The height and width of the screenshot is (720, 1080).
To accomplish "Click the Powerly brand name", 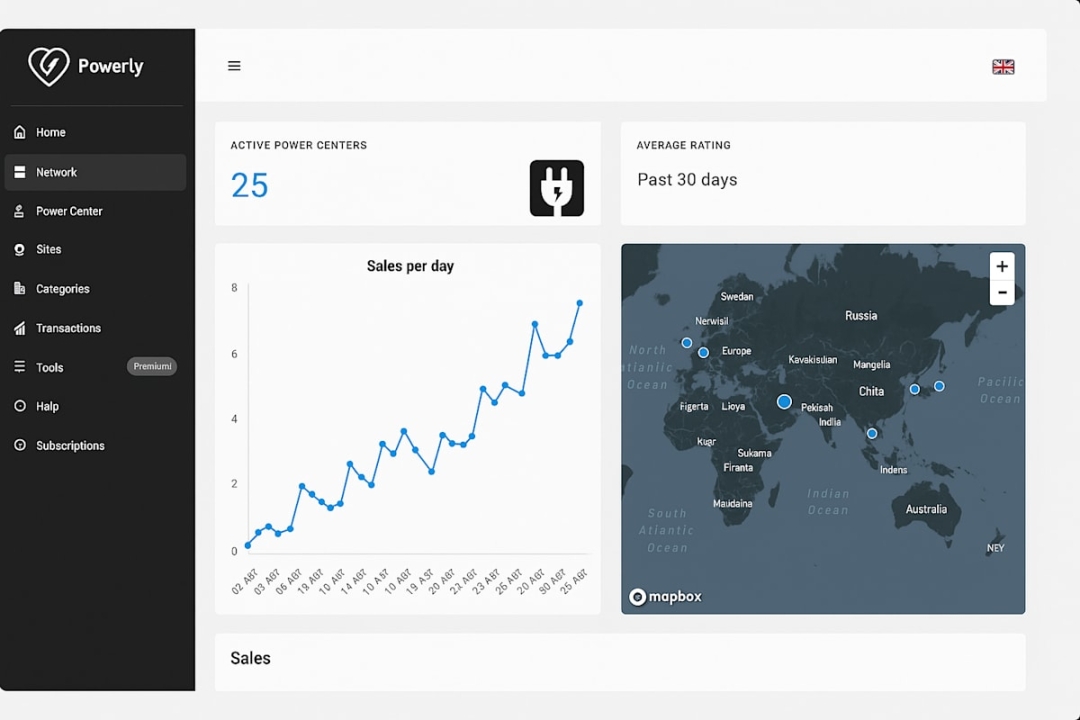I will pos(110,66).
